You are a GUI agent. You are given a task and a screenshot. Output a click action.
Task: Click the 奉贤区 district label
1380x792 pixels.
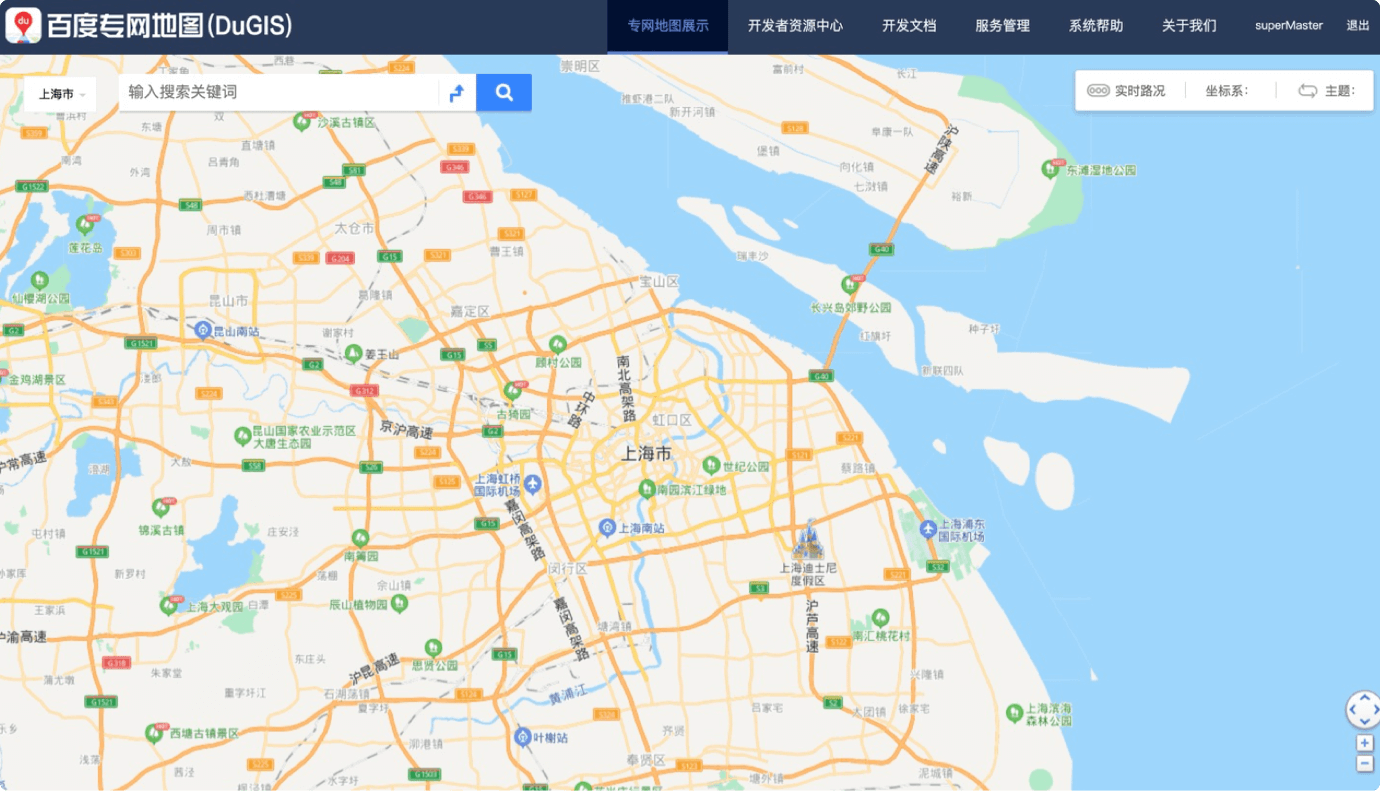tap(647, 760)
